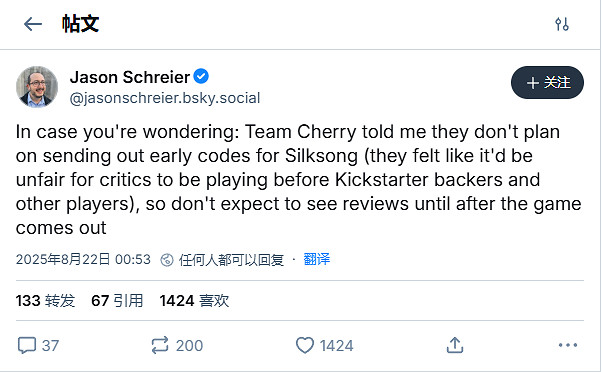Image resolution: width=602 pixels, height=372 pixels.
Task: Go back using the left arrow
Action: click(x=33, y=24)
